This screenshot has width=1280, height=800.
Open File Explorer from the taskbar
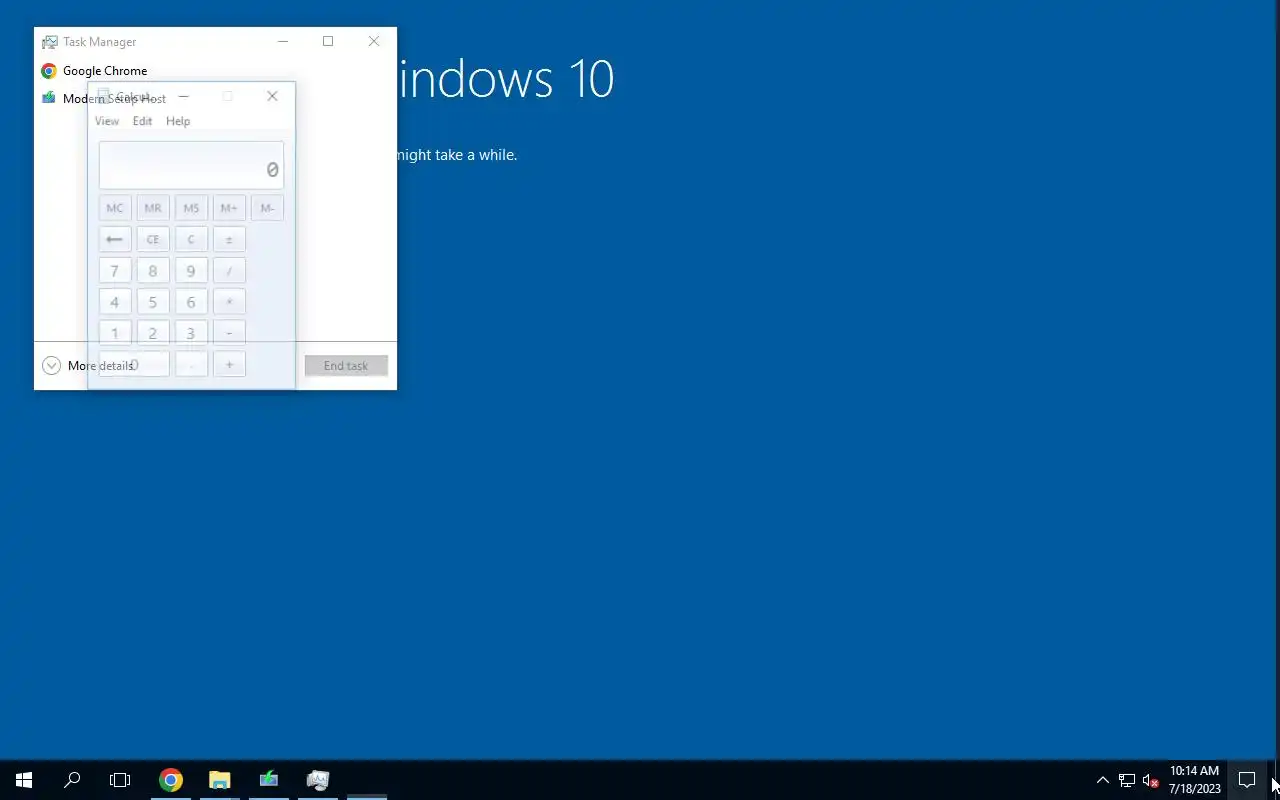220,780
